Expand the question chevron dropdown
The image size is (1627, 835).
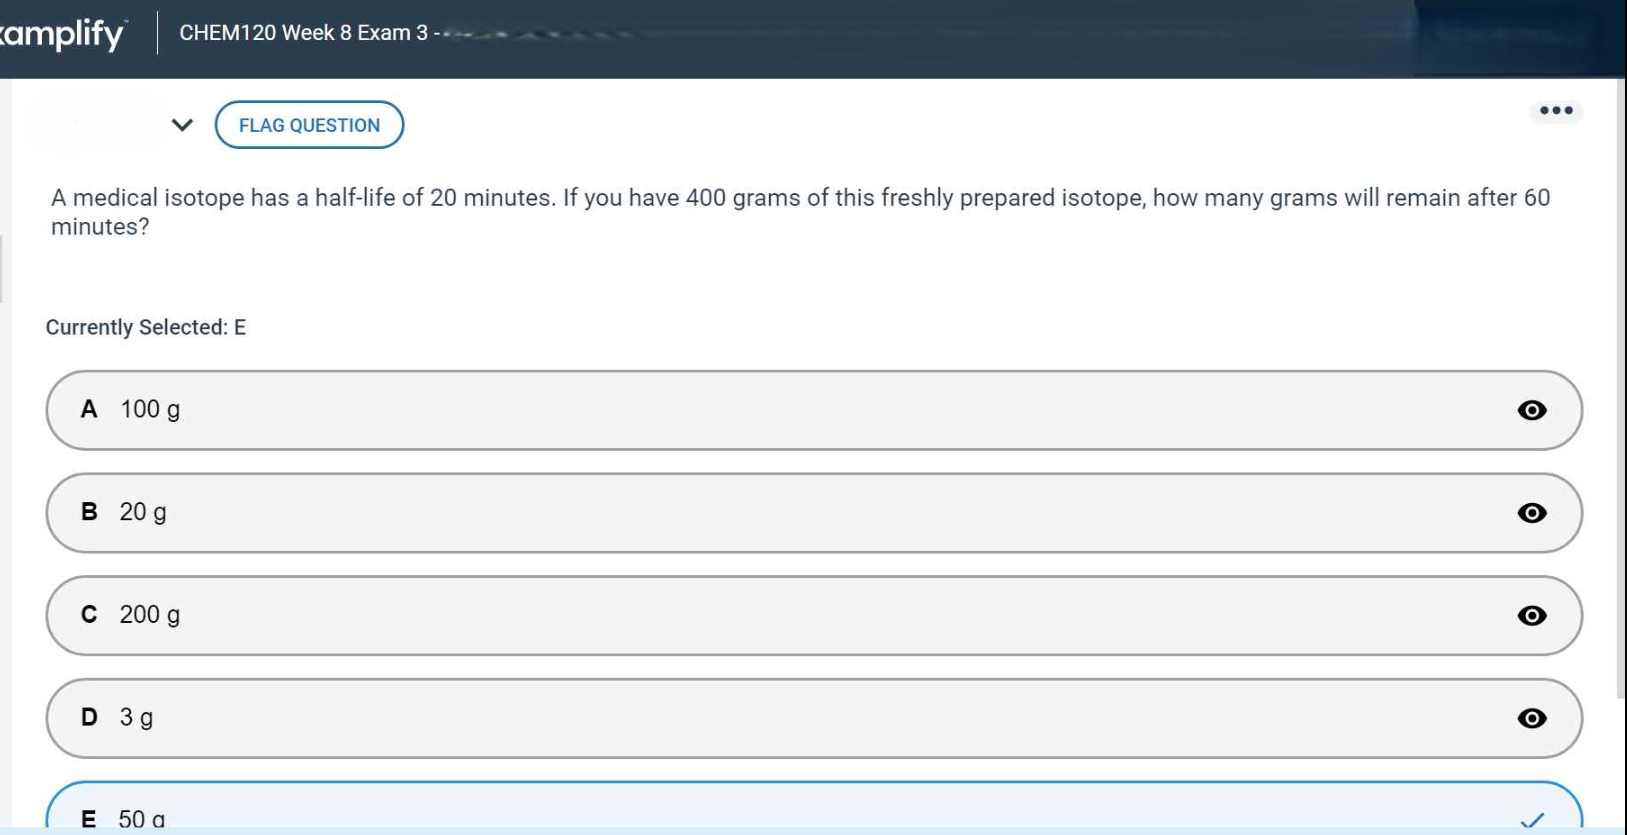[x=182, y=125]
